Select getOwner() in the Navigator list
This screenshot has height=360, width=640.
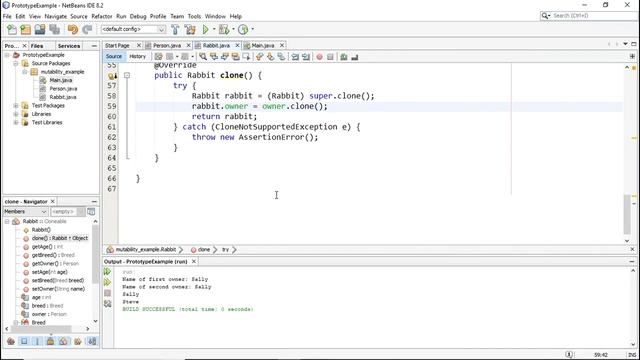[55, 264]
